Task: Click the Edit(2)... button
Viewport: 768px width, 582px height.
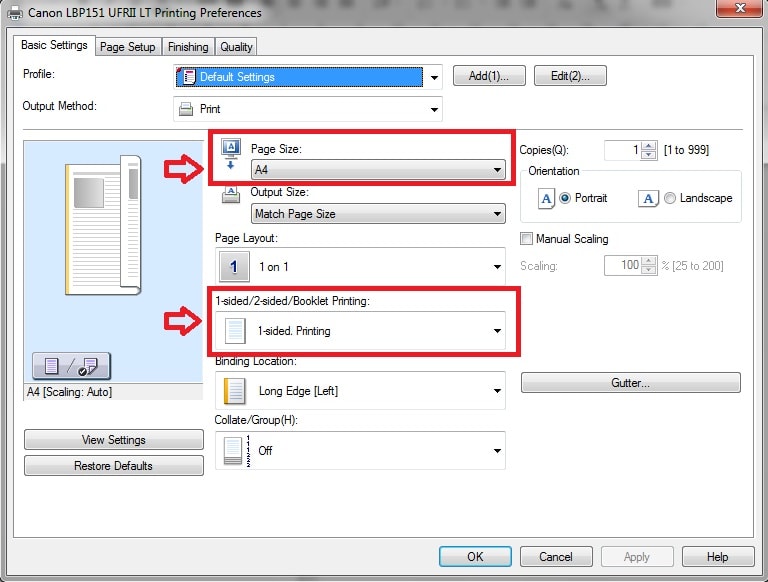Action: tap(570, 76)
